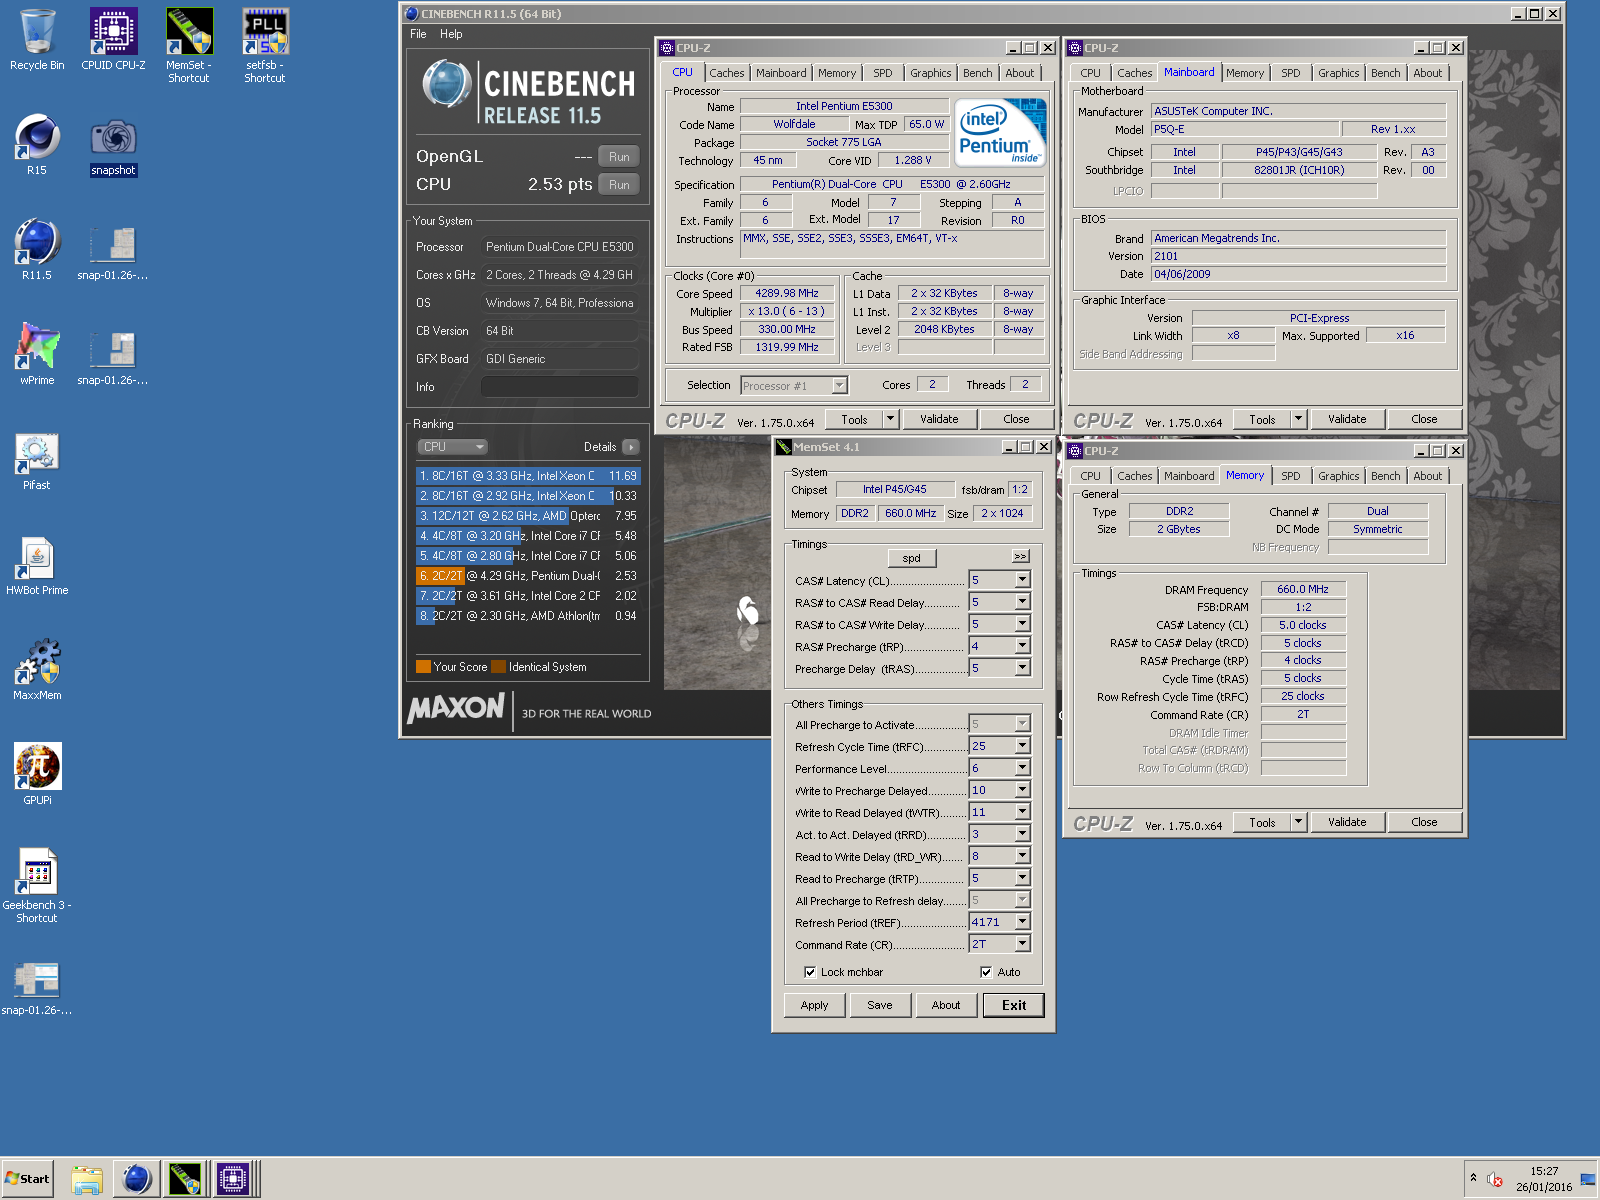
Task: Open RAS# to CAS# Read Delay dropdown
Action: [1022, 602]
